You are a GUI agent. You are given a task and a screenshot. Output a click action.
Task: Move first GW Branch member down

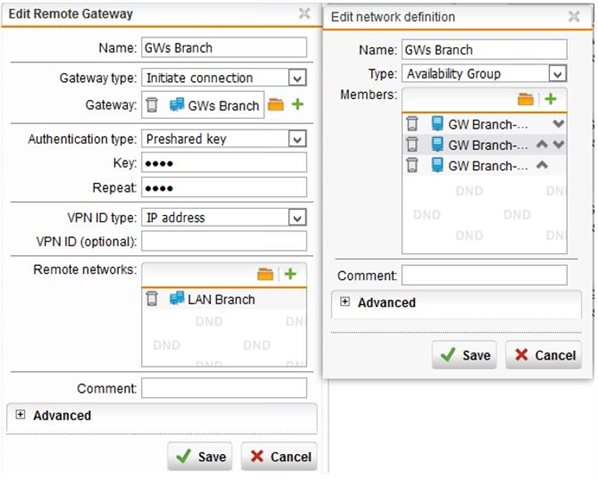(558, 124)
